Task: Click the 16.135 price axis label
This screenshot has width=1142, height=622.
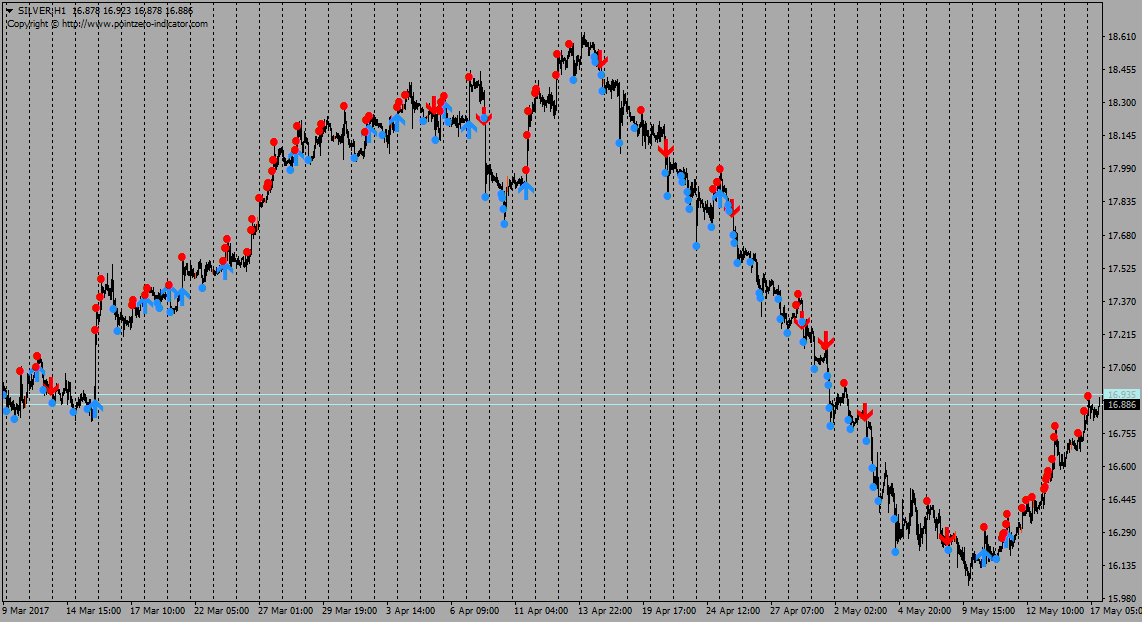Action: pyautogui.click(x=1122, y=566)
